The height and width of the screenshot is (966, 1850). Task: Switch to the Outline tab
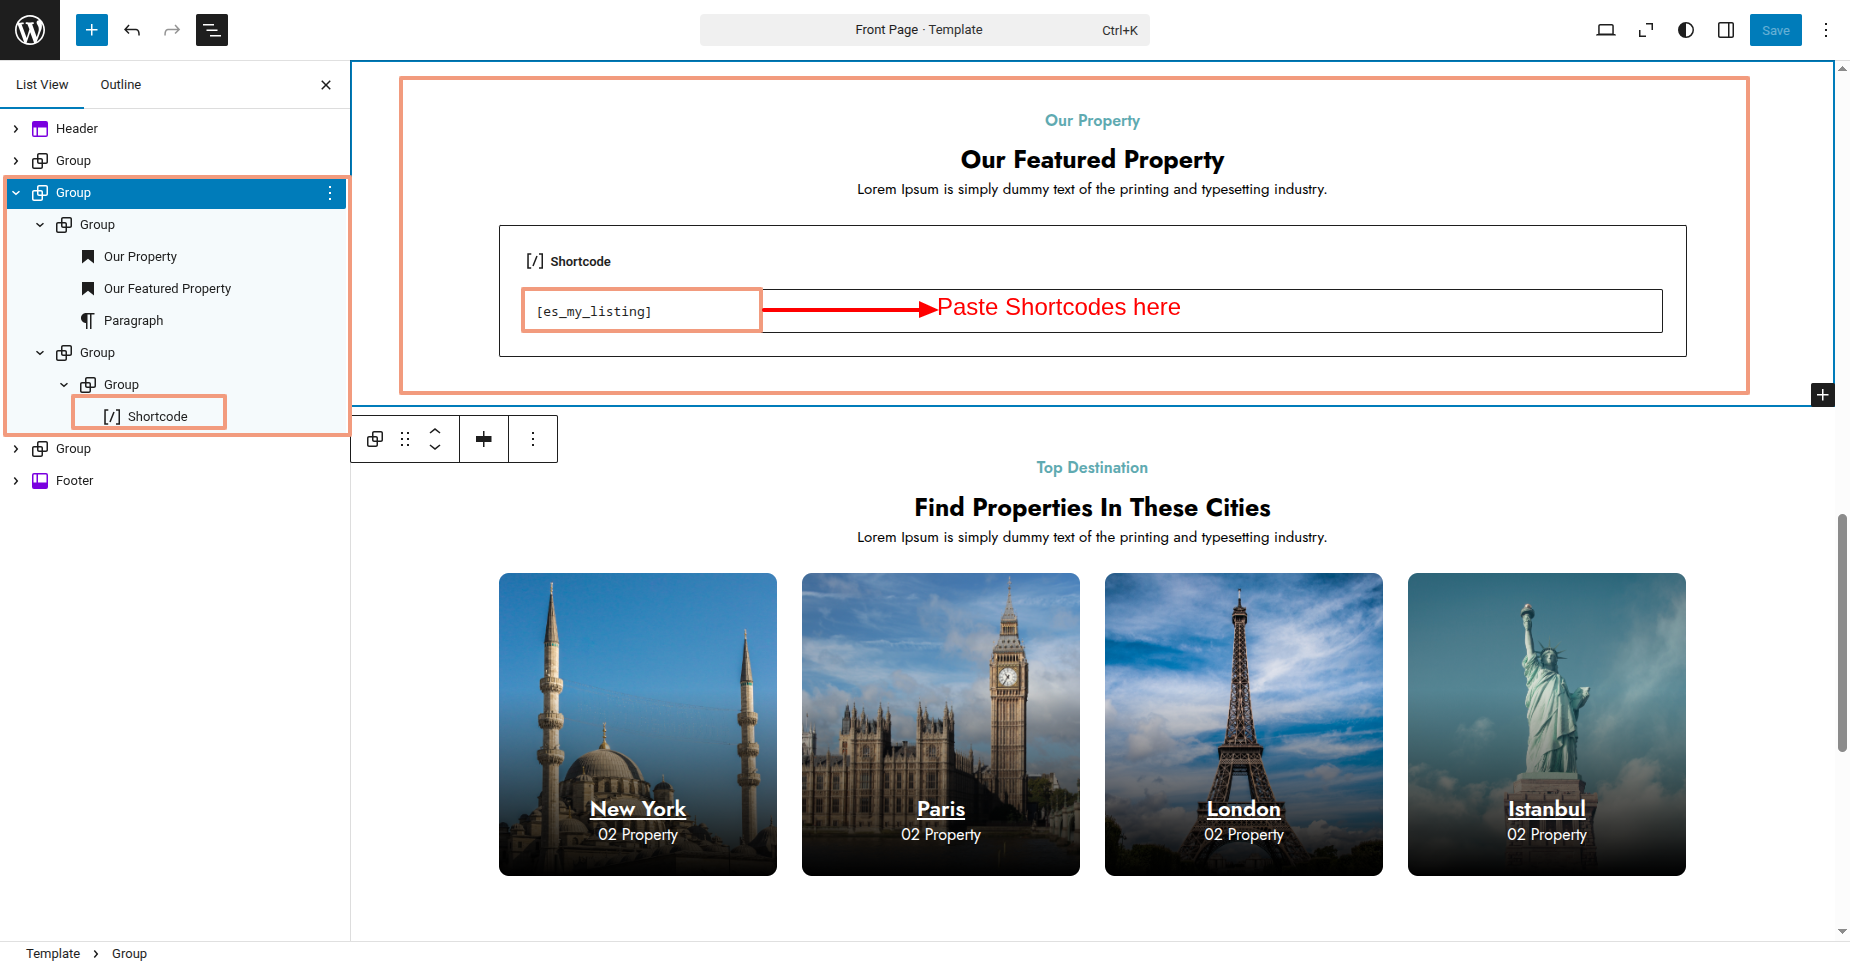pos(120,85)
